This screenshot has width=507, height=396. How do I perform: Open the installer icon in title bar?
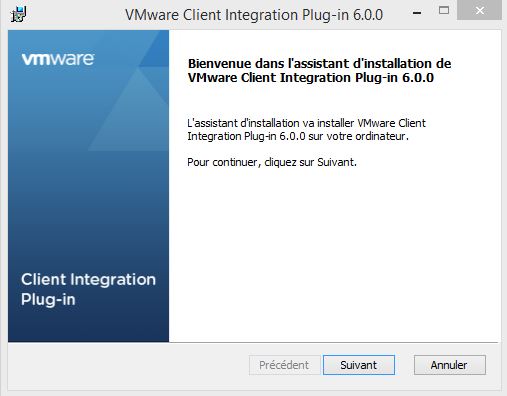(18, 15)
